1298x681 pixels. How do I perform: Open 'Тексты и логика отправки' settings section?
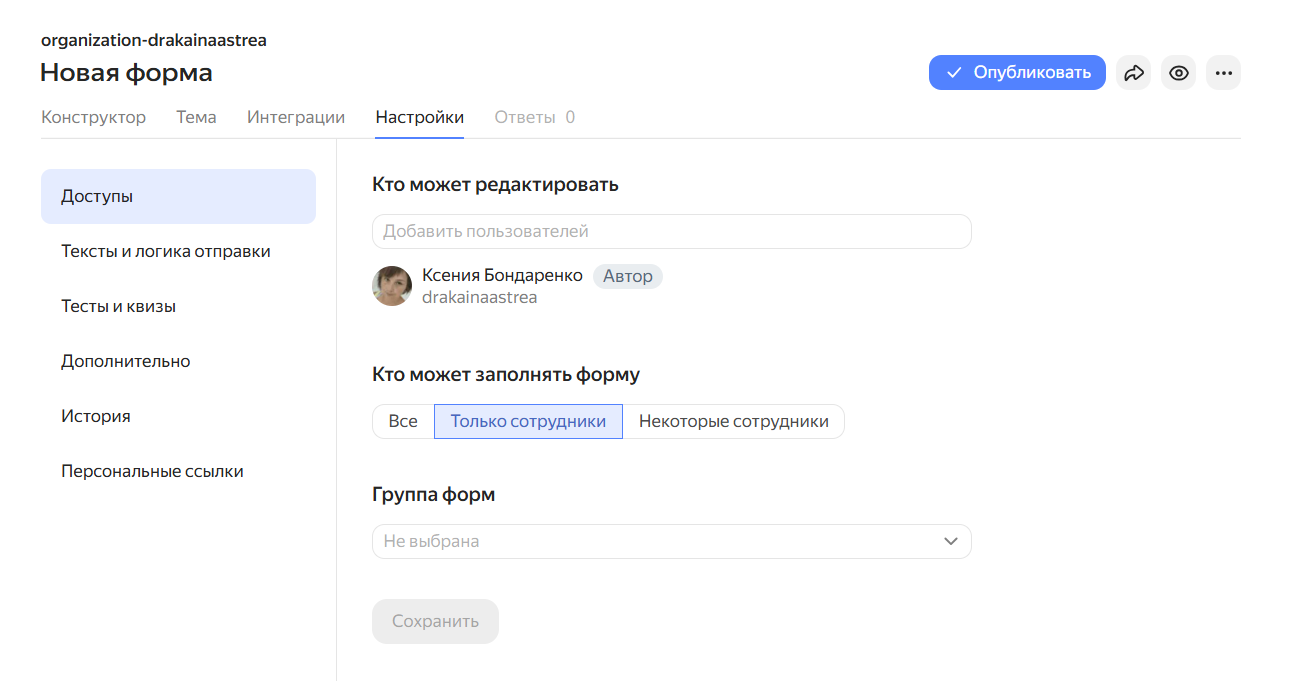(166, 251)
